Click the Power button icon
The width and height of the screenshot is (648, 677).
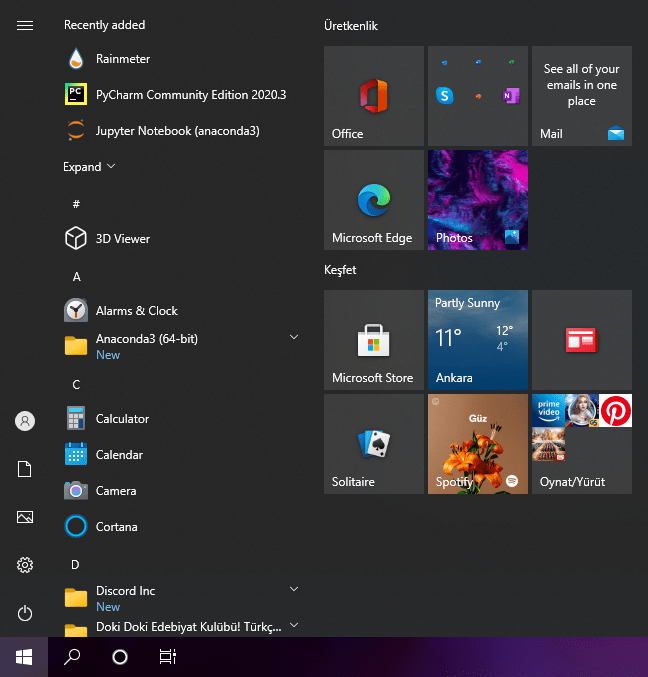[25, 613]
